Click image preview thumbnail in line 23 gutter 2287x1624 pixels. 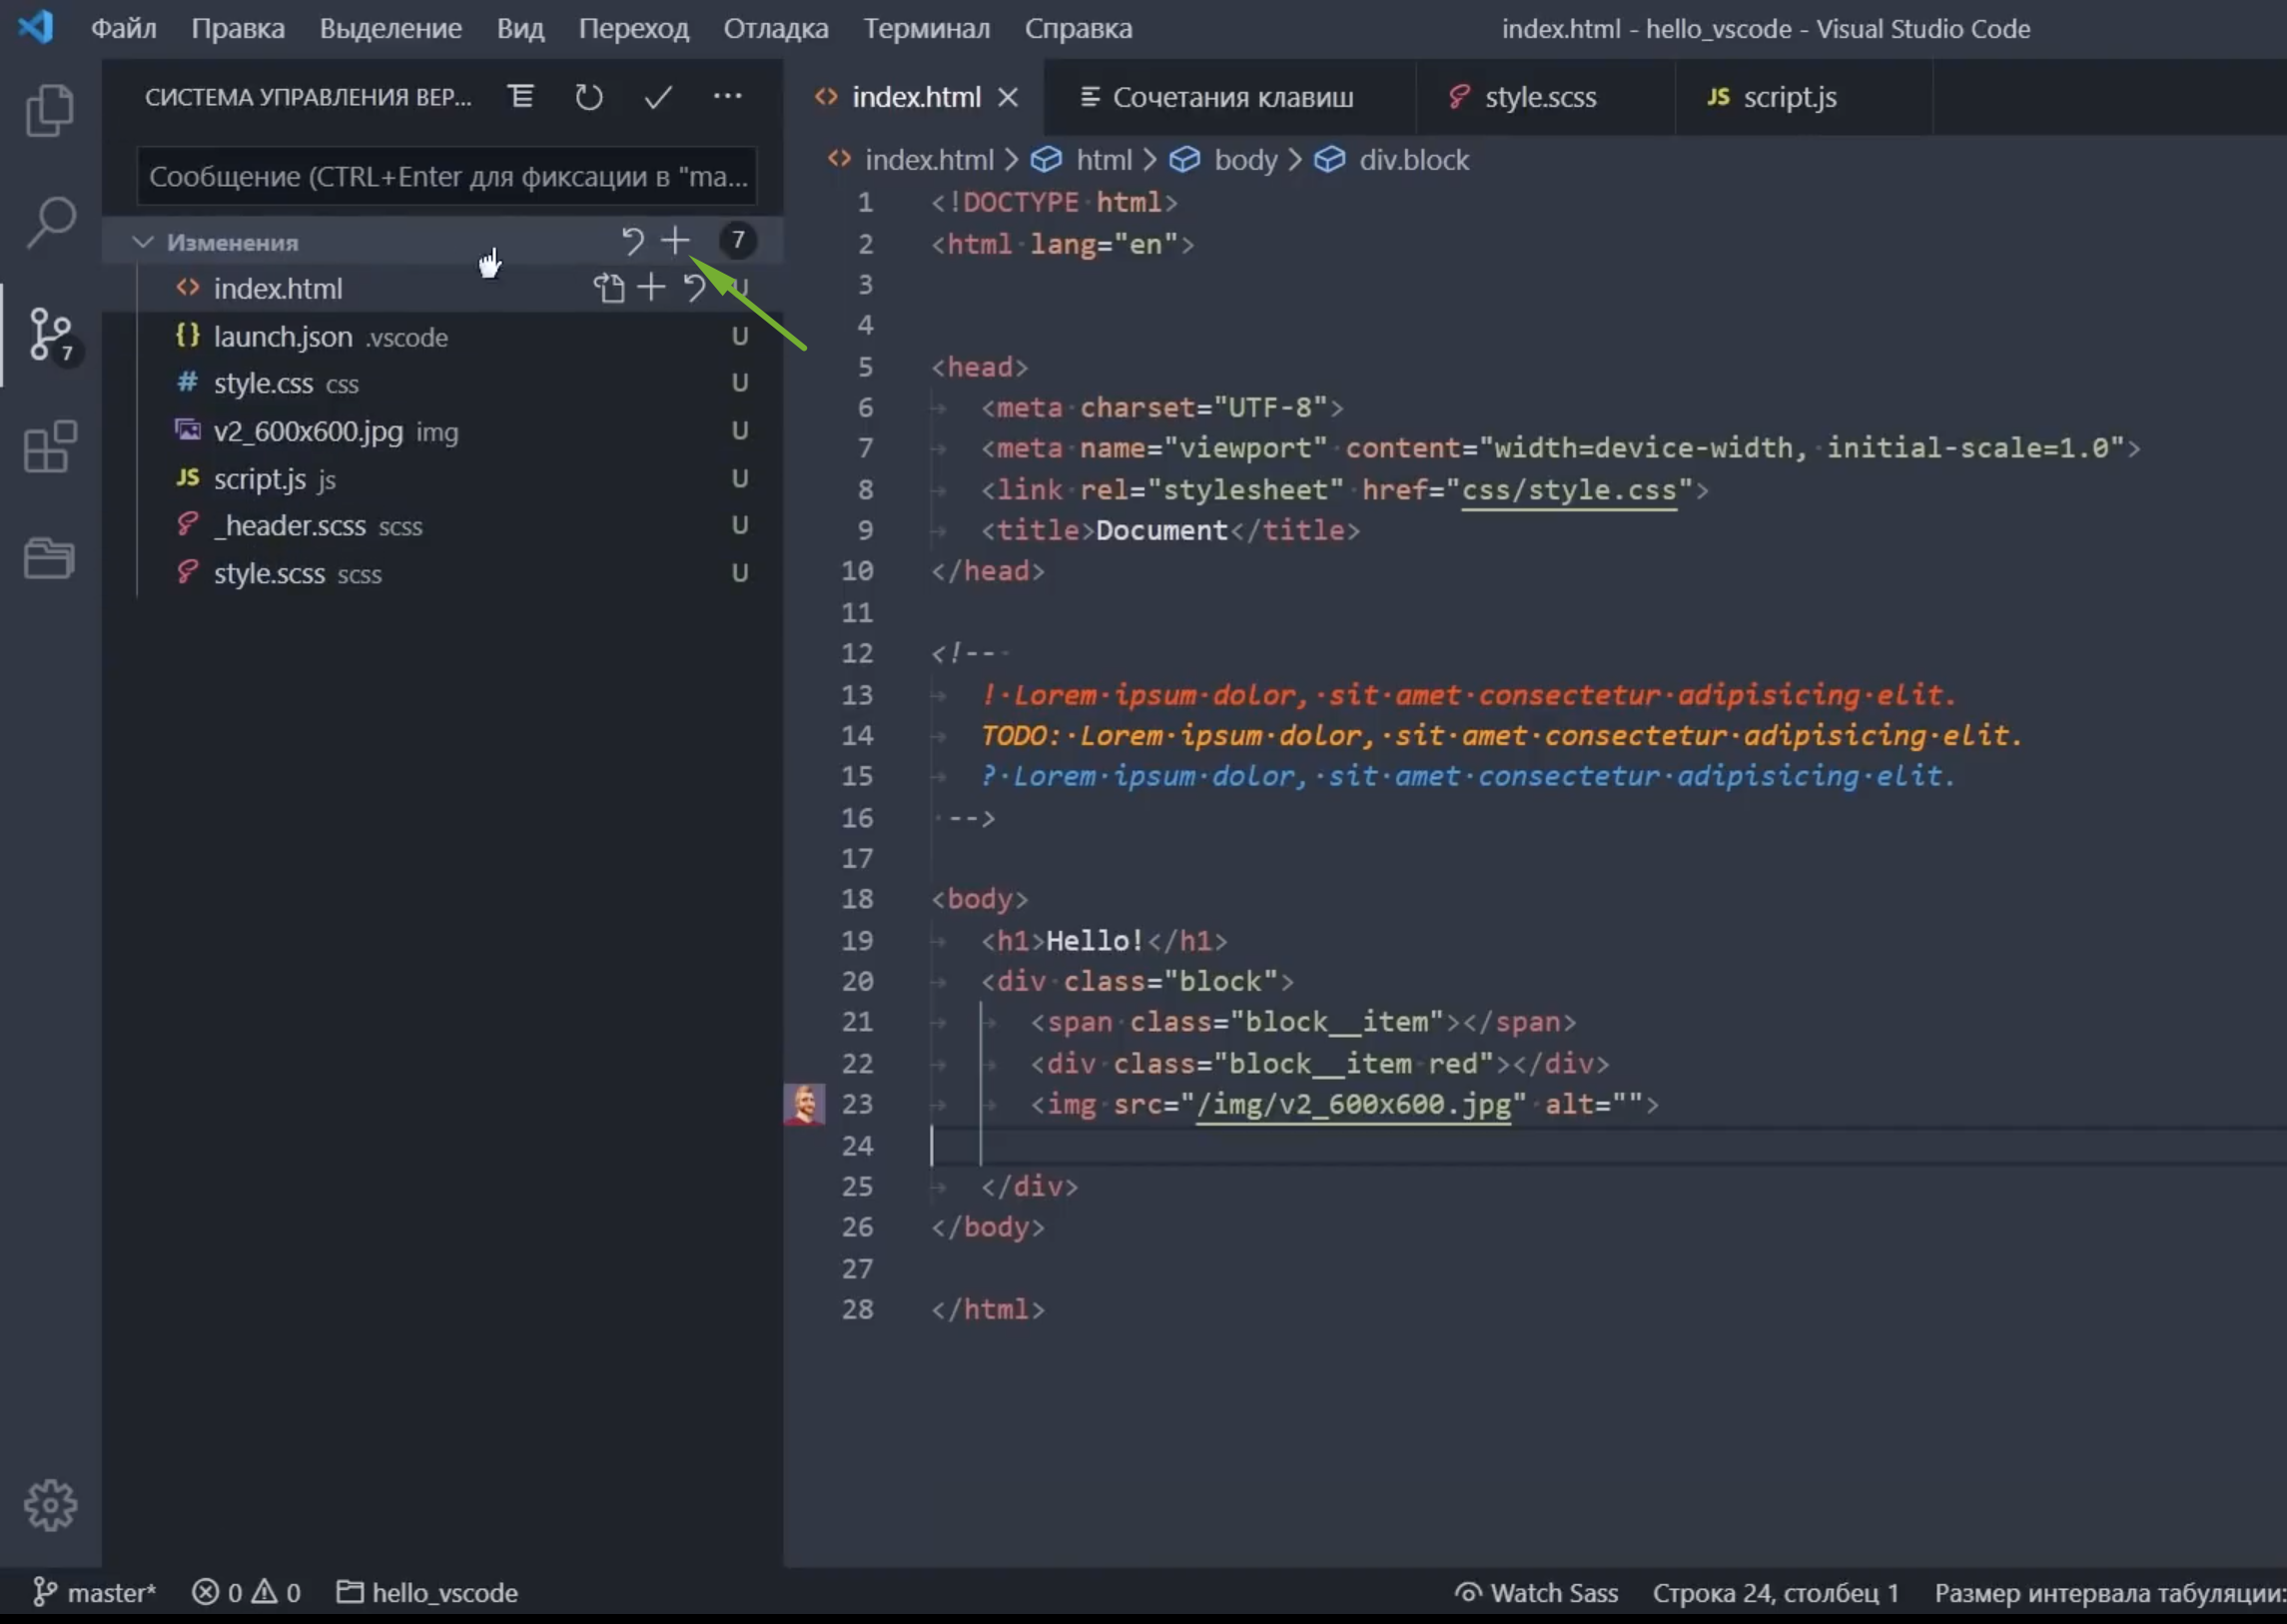(804, 1104)
